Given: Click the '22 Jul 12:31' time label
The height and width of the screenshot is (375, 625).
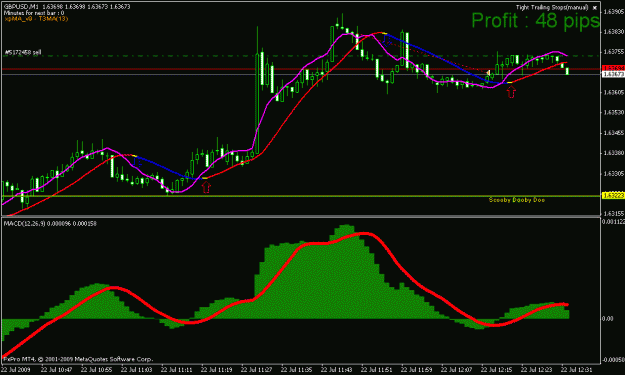Looking at the screenshot, I should pos(576,369).
